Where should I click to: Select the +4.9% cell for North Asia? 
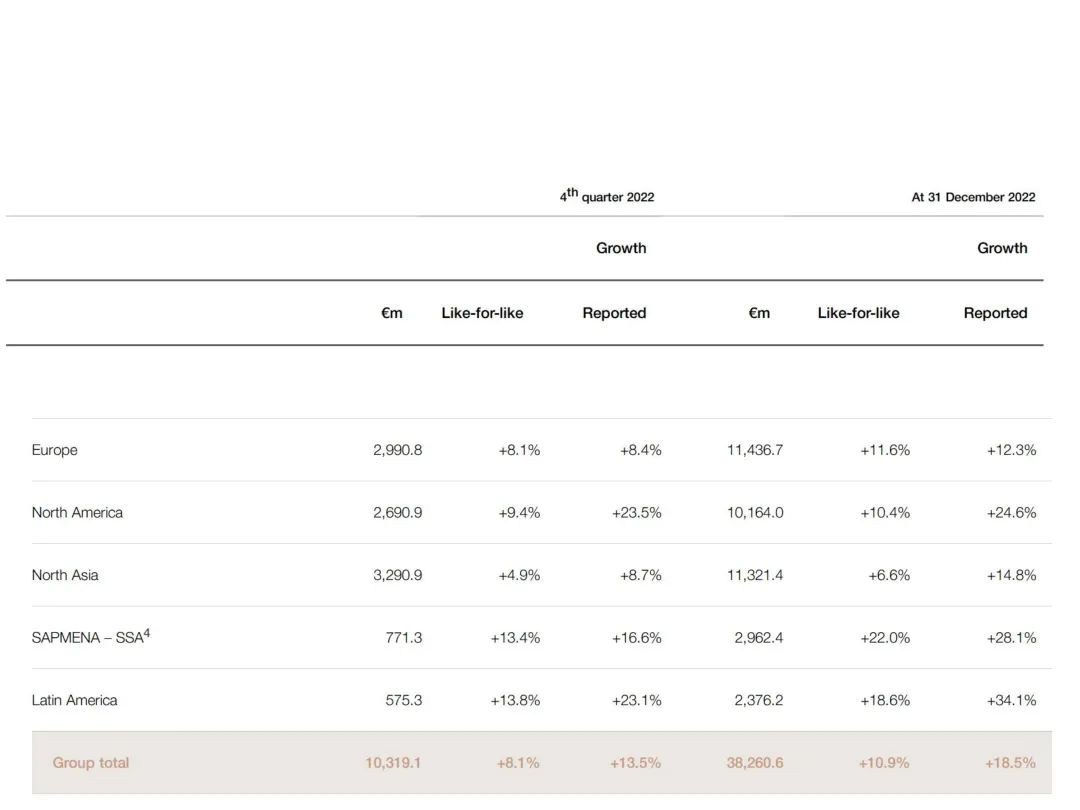(519, 575)
